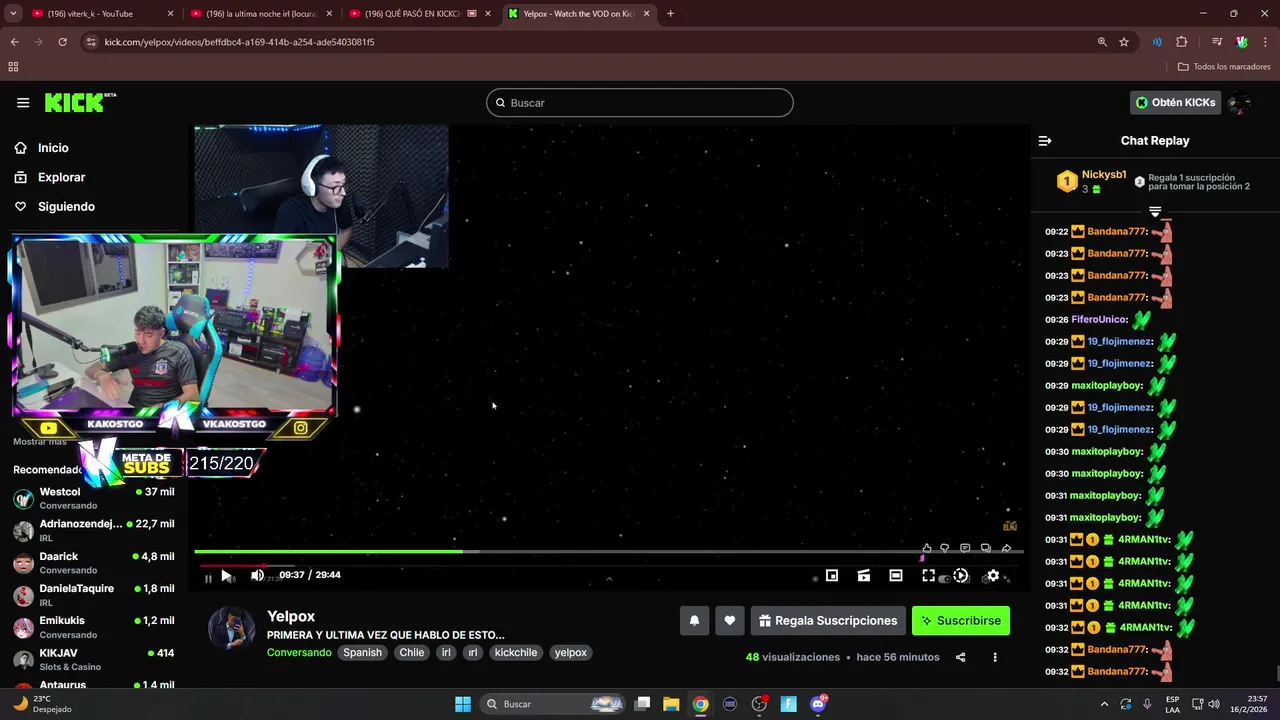Enter fullscreen mode
The height and width of the screenshot is (720, 1280).
coord(928,576)
